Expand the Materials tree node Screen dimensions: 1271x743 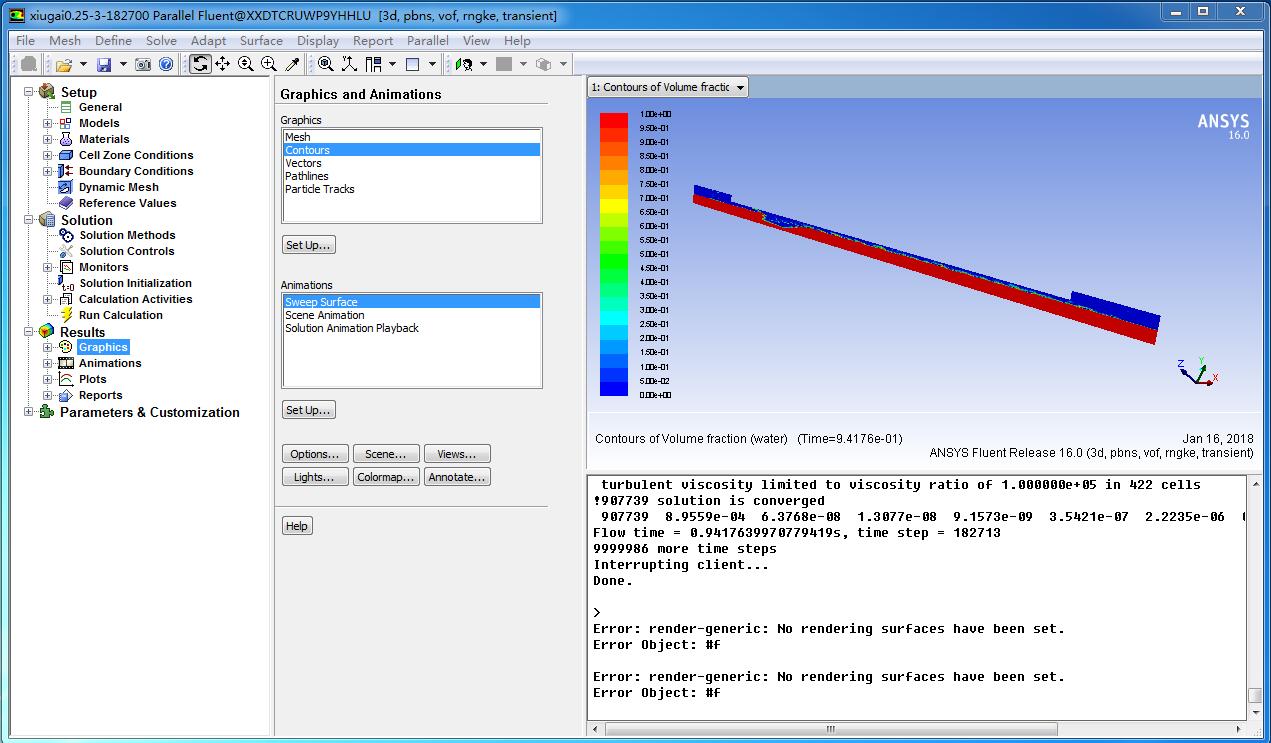(x=47, y=139)
